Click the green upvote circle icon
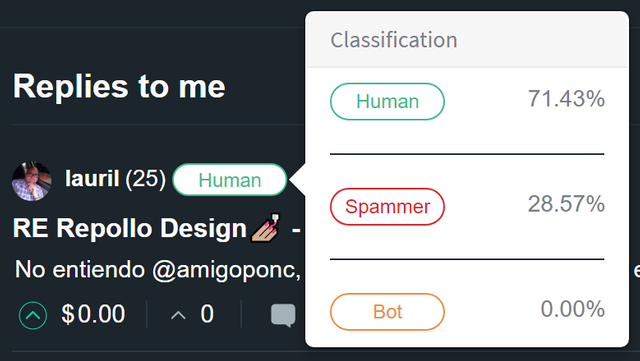The image size is (640, 361). pyautogui.click(x=33, y=315)
